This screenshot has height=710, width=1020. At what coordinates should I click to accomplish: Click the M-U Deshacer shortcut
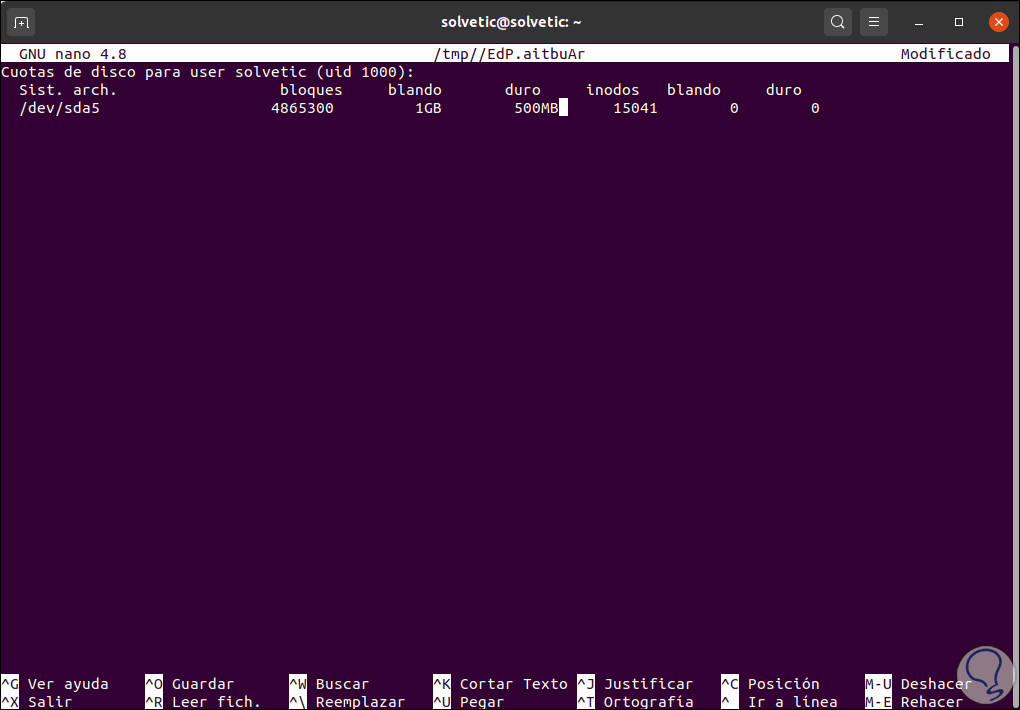pyautogui.click(x=919, y=684)
